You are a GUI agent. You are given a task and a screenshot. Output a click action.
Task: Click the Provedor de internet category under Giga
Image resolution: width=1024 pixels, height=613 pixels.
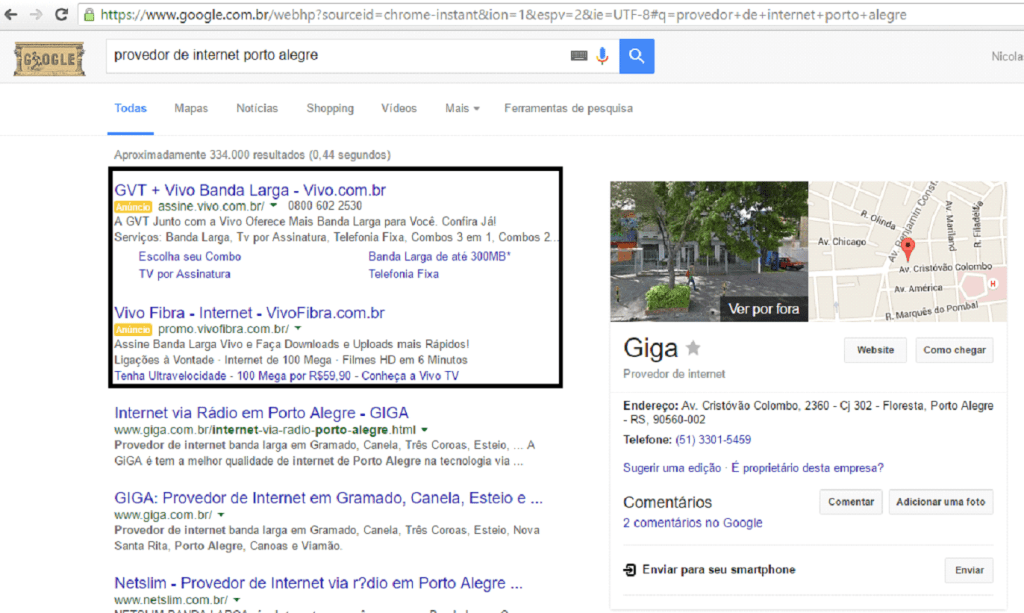pos(674,373)
